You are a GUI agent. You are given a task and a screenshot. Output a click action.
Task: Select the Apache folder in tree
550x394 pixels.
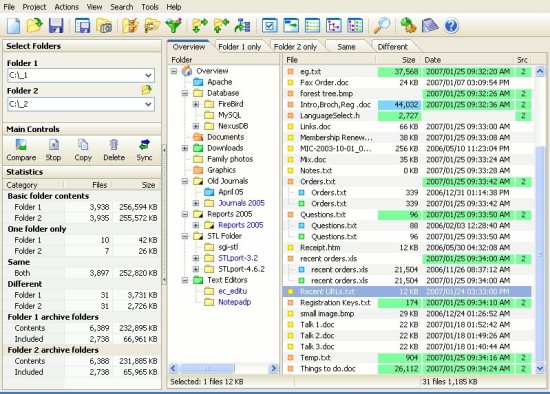pyautogui.click(x=220, y=82)
